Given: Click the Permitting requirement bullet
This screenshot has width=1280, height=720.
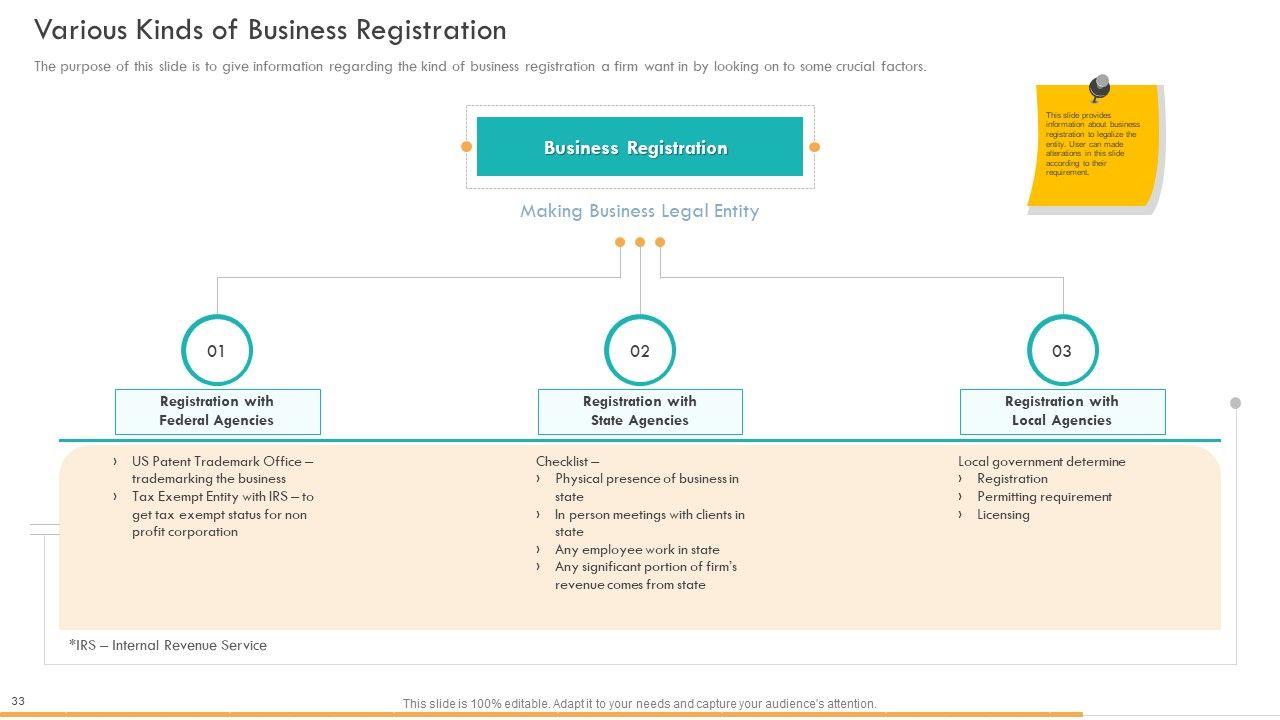Looking at the screenshot, I should click(x=1044, y=497).
